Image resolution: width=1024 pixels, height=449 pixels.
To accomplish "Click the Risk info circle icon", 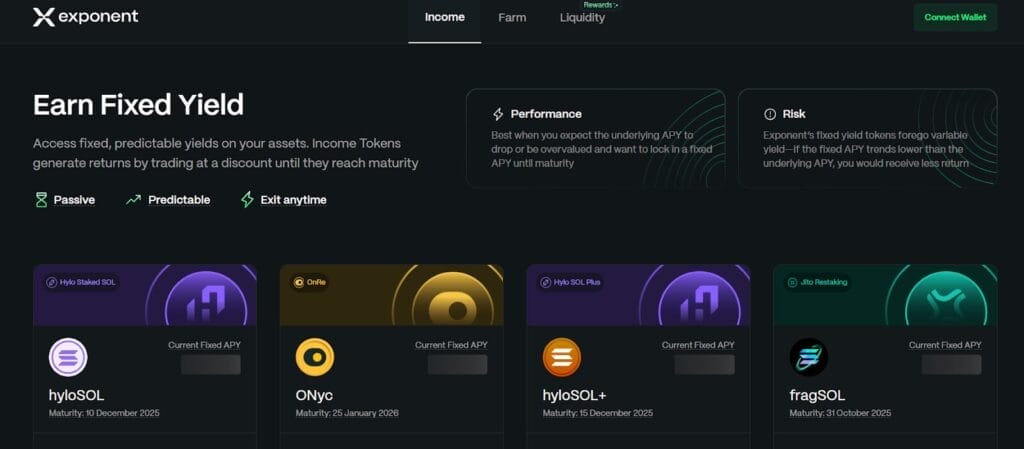I will tap(770, 114).
